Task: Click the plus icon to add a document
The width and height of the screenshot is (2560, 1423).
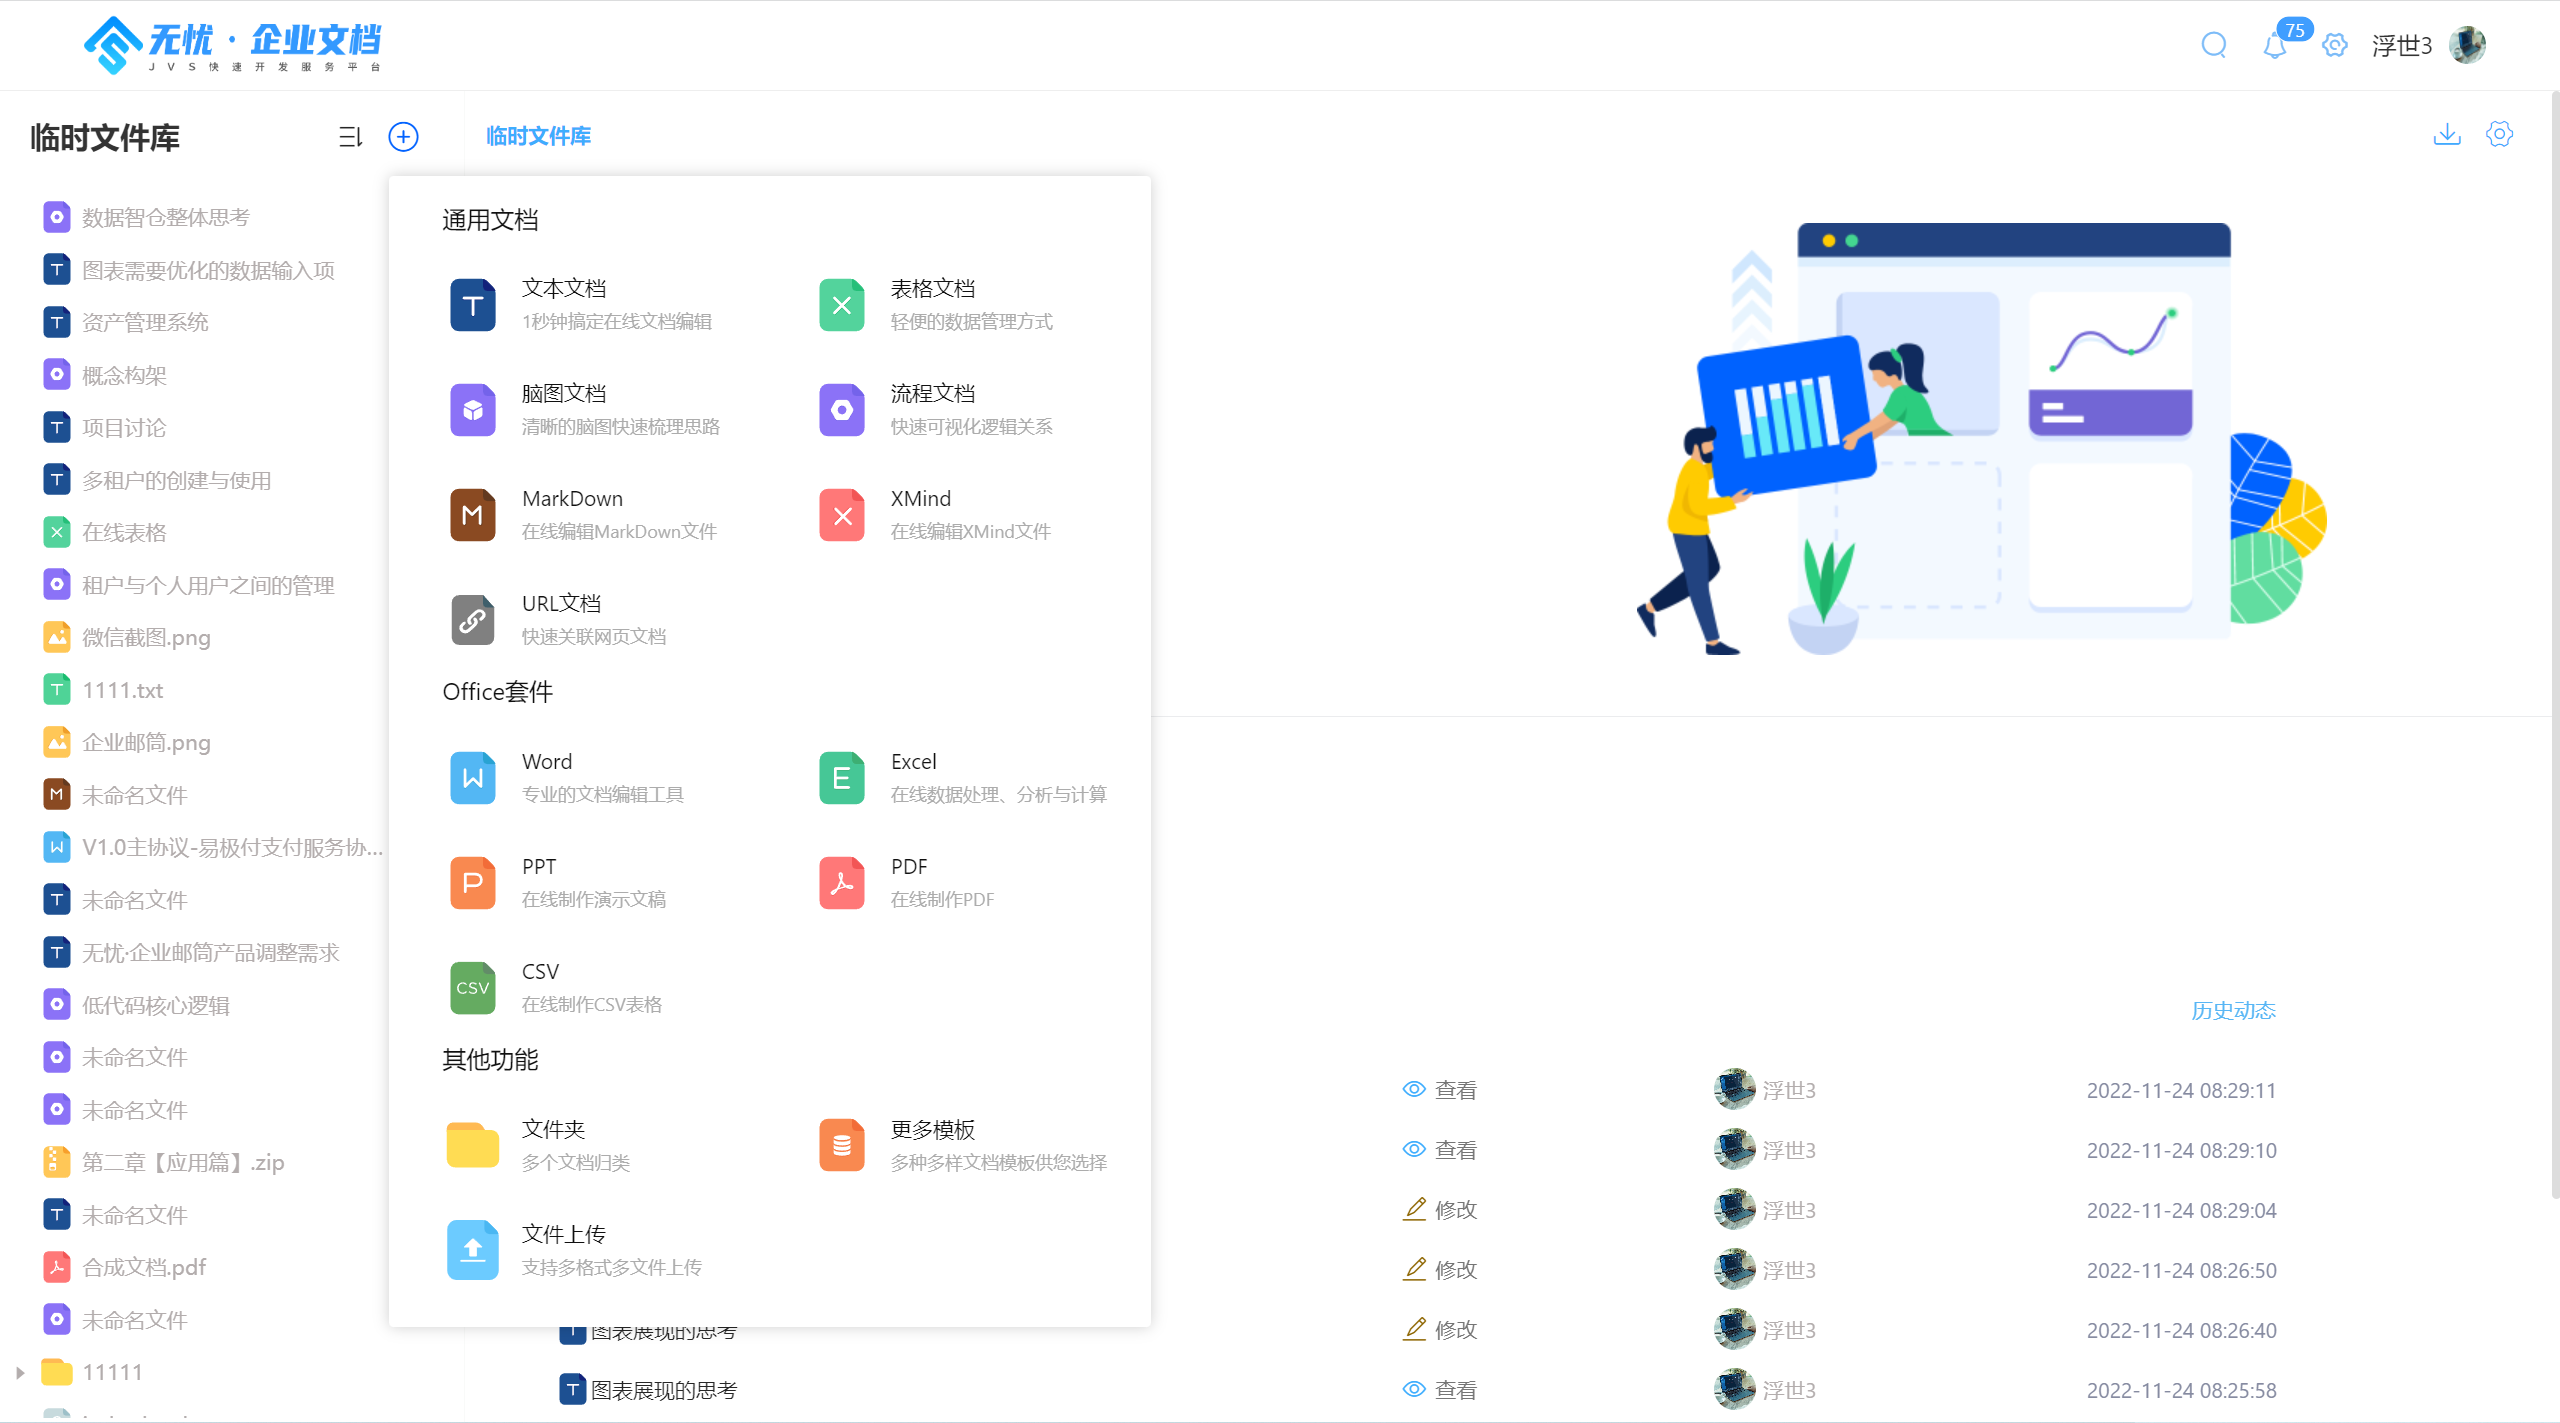Action: 403,137
